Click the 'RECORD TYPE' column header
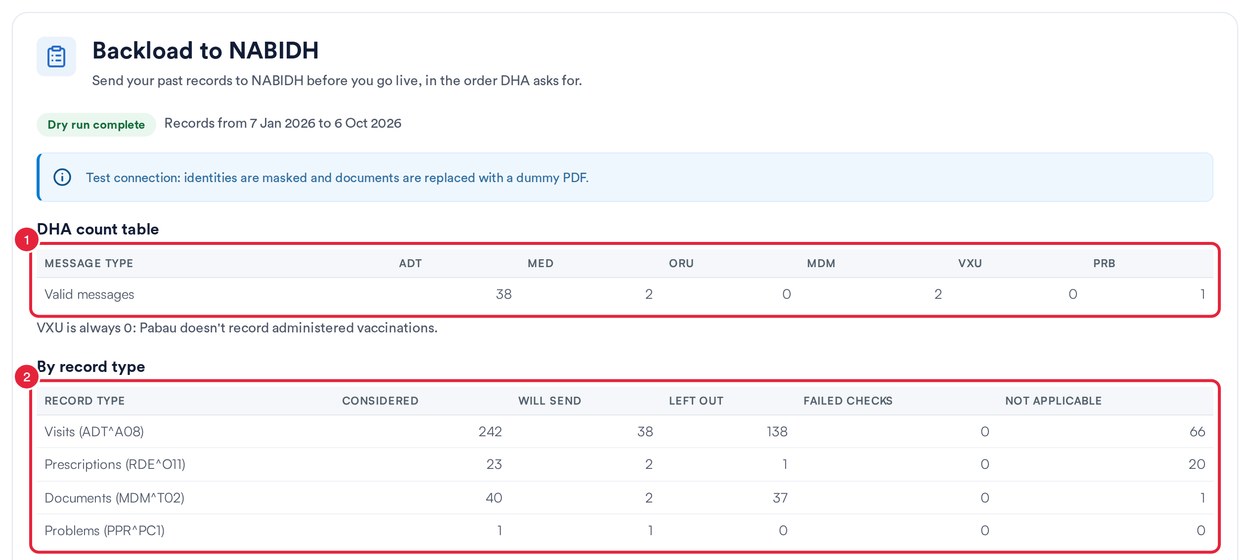Image resolution: width=1250 pixels, height=560 pixels. (85, 401)
